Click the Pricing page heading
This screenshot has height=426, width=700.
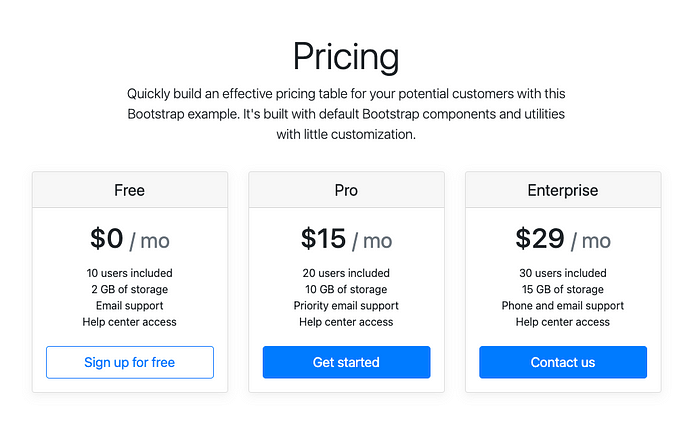tap(346, 56)
